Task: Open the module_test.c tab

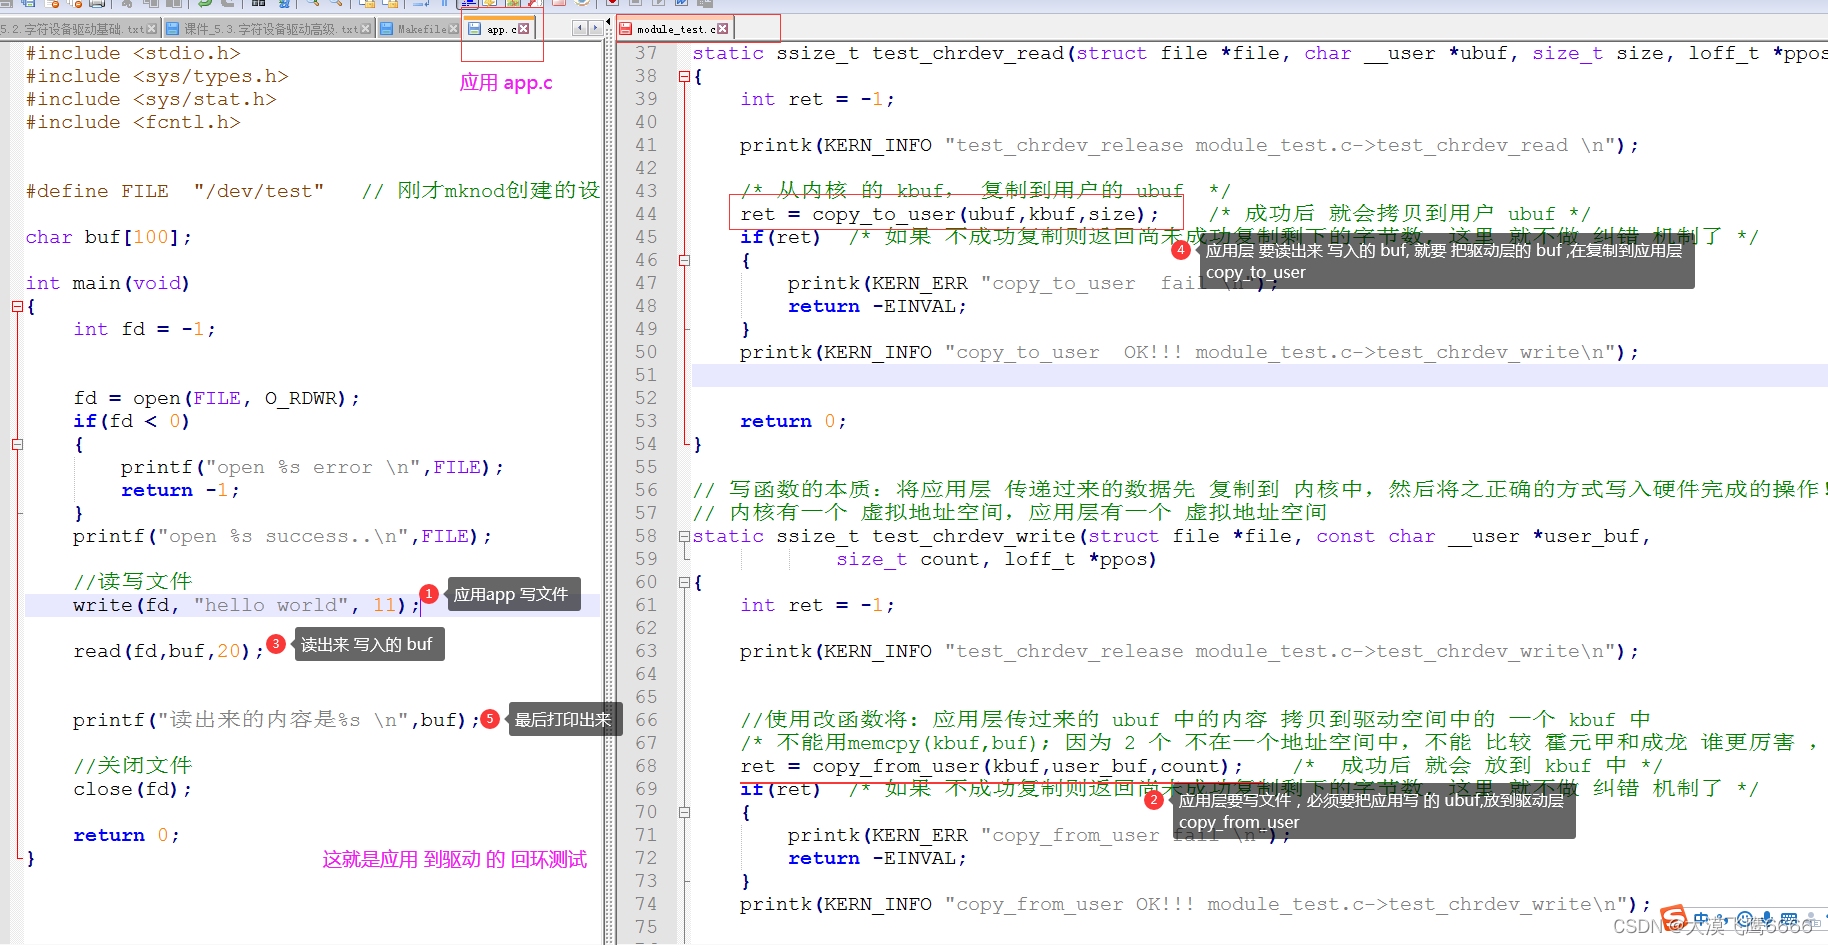Action: coord(672,27)
